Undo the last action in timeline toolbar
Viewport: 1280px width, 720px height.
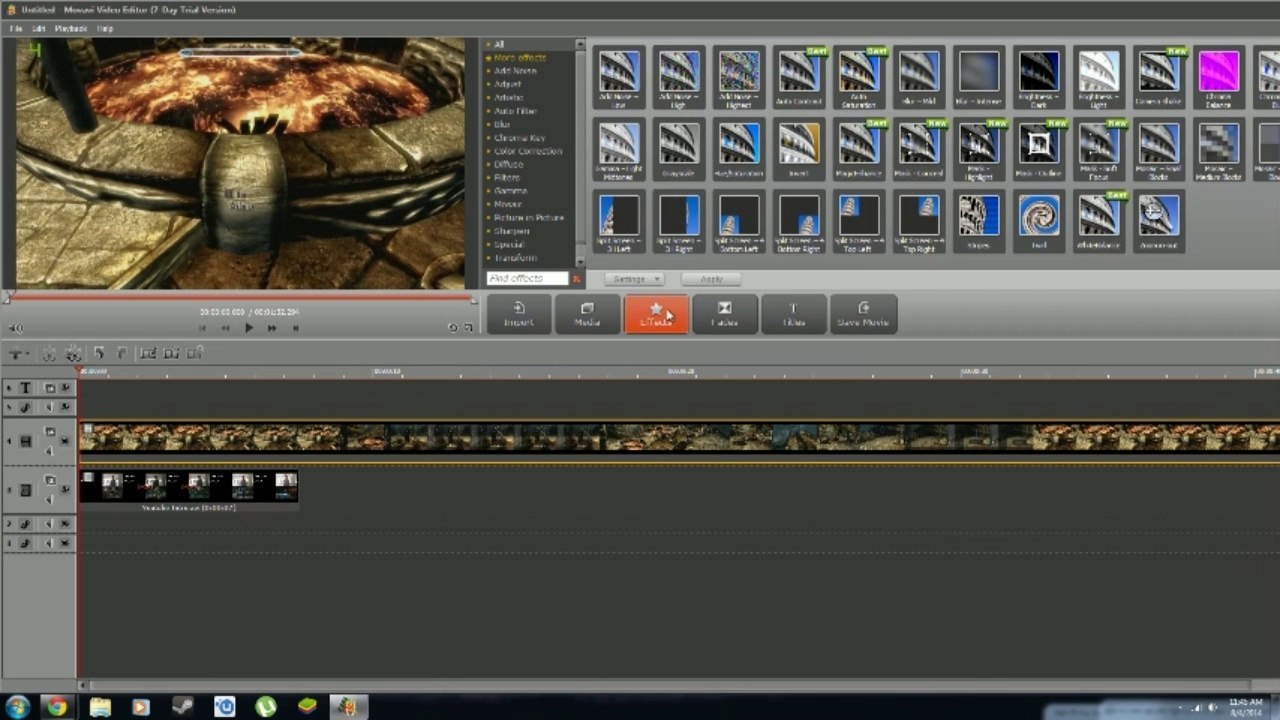point(99,353)
